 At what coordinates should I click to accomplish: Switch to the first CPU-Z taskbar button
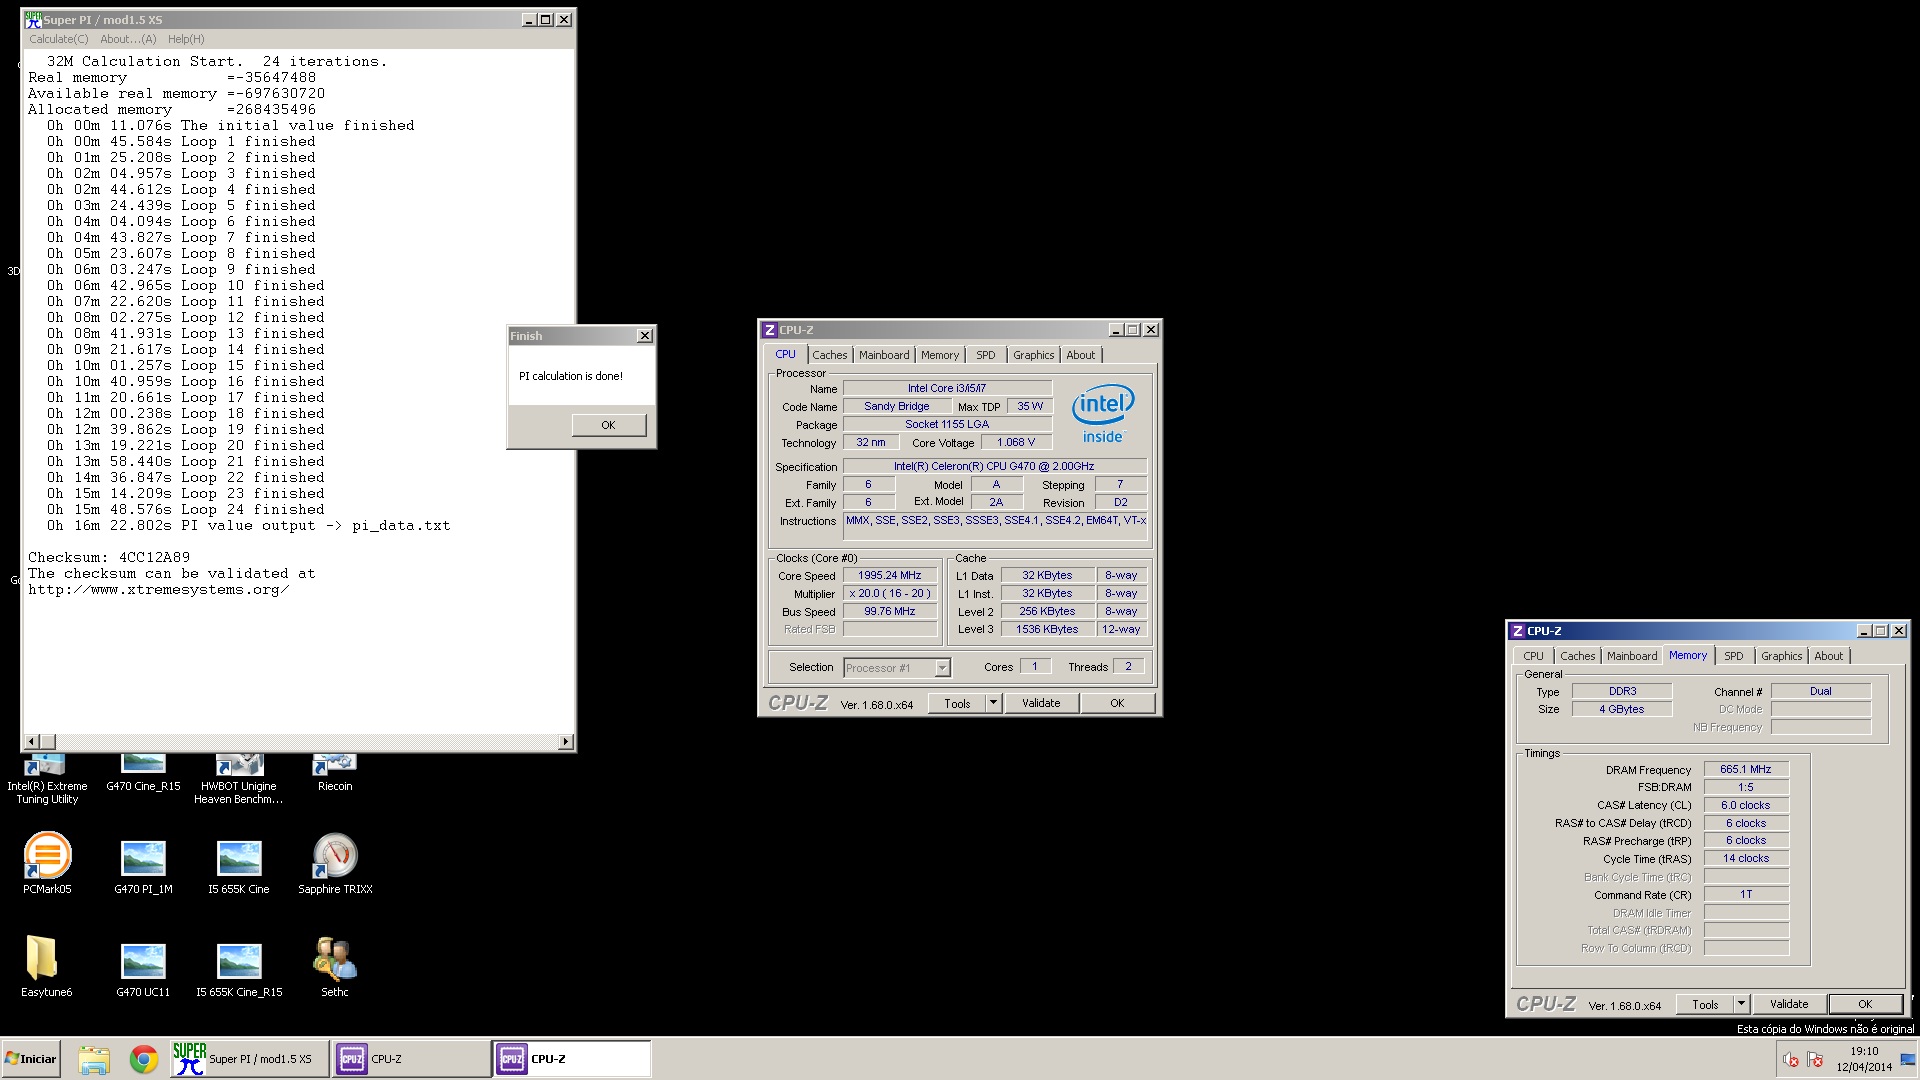click(x=411, y=1059)
